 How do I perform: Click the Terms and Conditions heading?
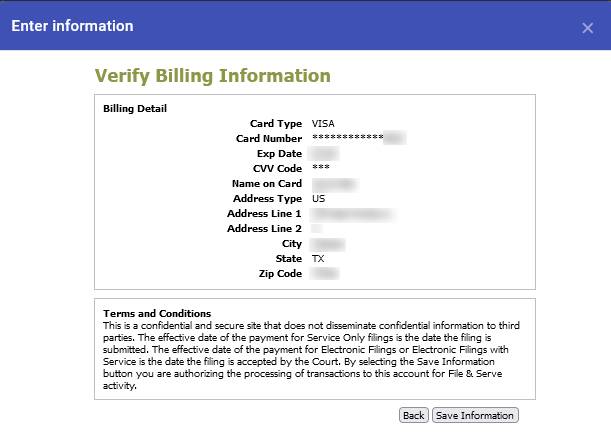coord(157,313)
